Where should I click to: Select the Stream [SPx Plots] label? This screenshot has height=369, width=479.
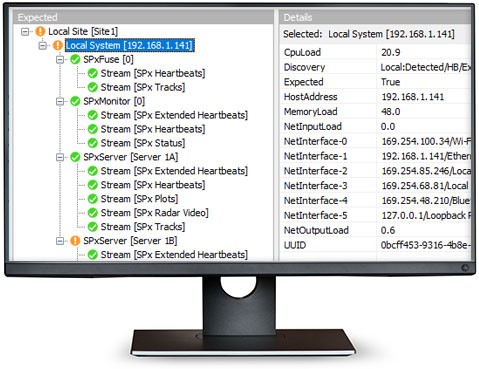pos(139,199)
